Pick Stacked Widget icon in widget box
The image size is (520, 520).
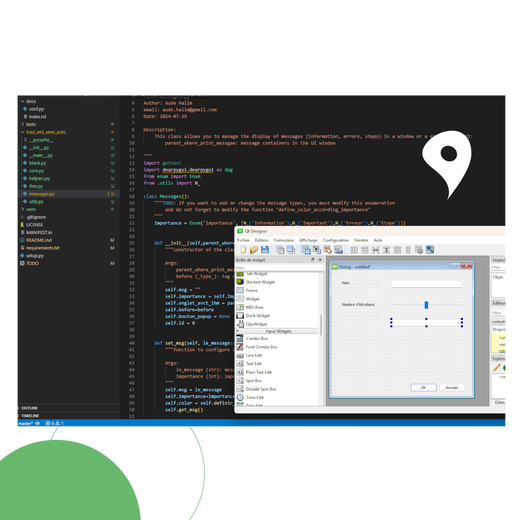pos(240,282)
